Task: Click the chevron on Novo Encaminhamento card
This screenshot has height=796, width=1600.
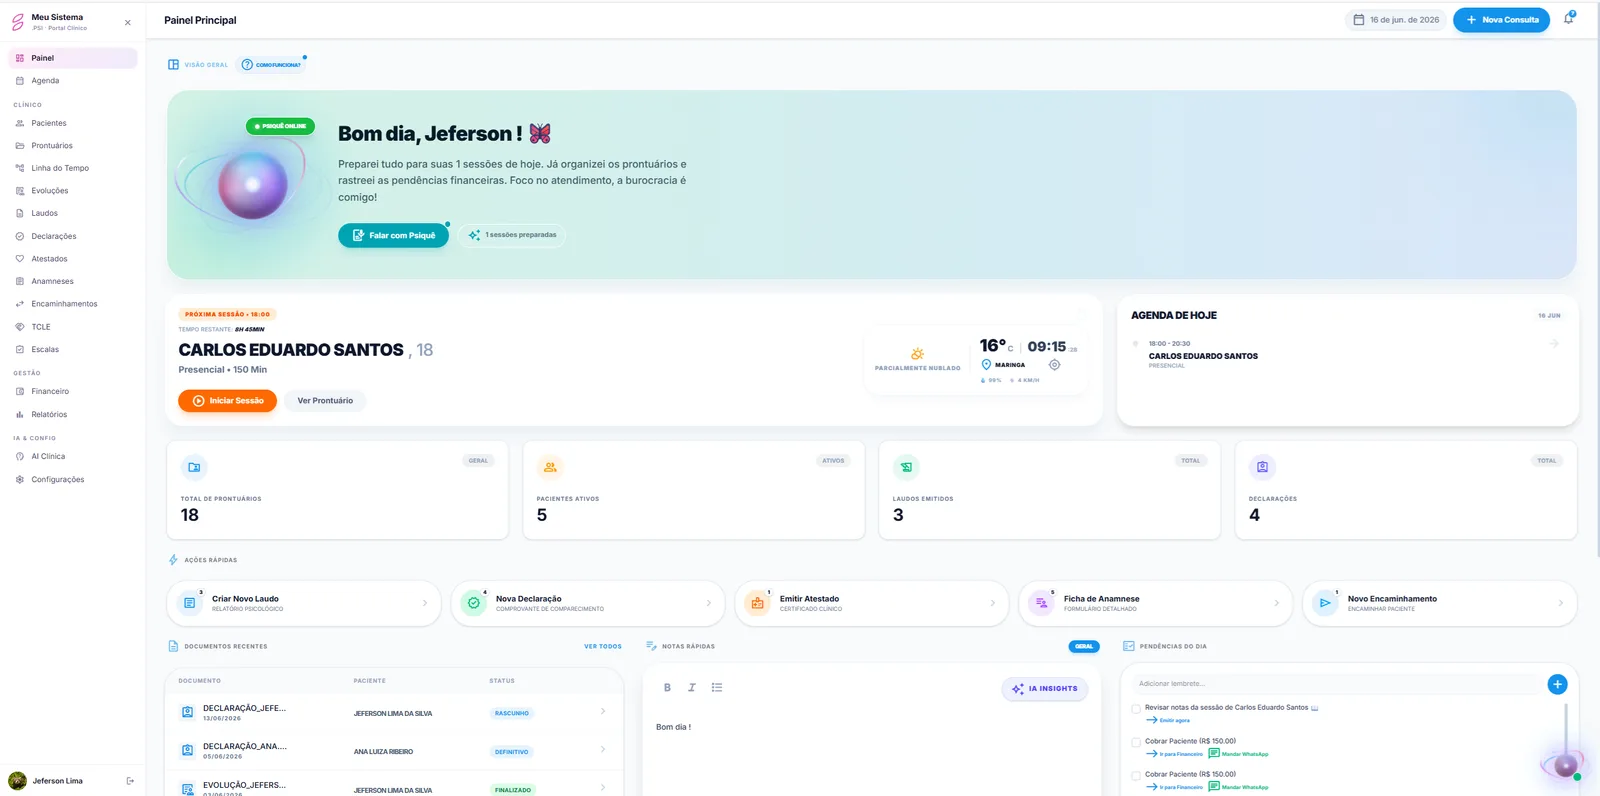Action: (x=1561, y=603)
